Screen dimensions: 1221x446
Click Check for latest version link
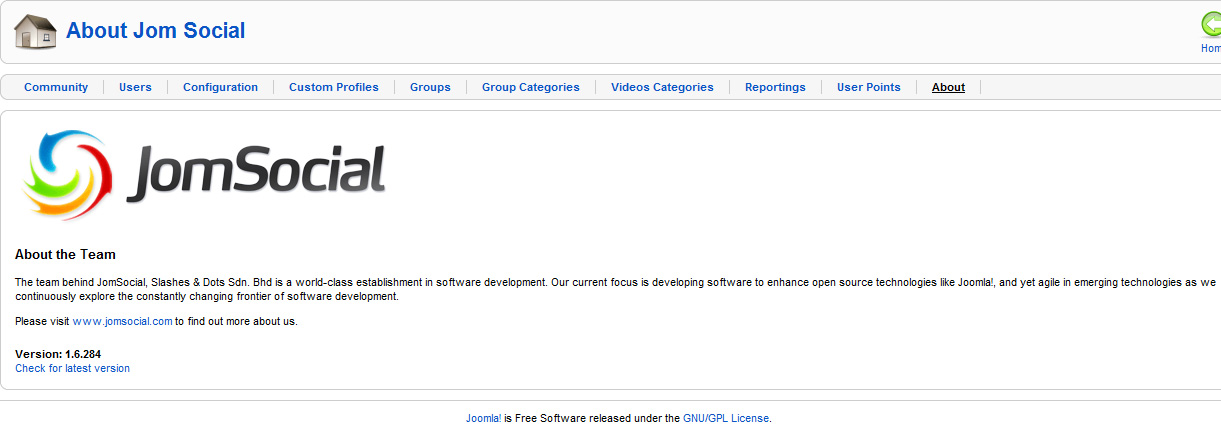72,368
